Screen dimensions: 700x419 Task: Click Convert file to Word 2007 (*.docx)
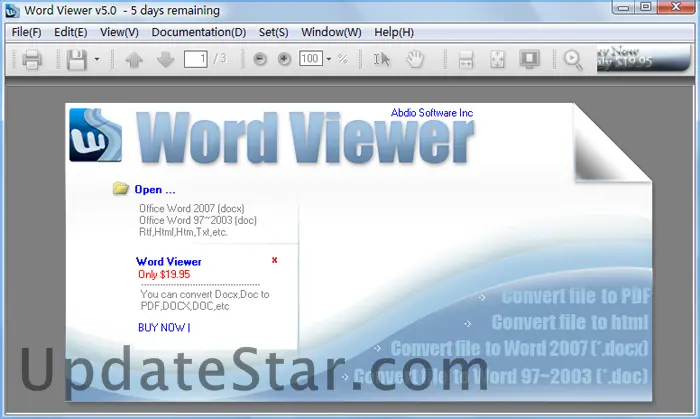click(x=519, y=348)
